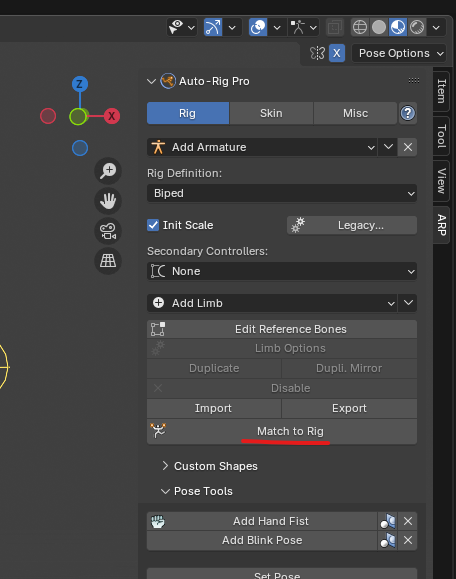
Task: Open the Secondary Controllers None dropdown
Action: click(x=282, y=271)
